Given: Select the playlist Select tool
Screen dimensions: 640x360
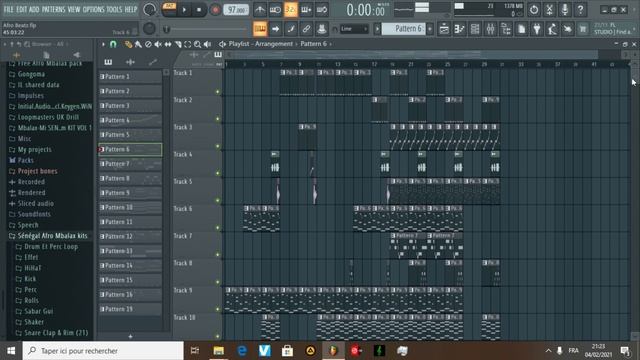Looking at the screenshot, I should [188, 44].
